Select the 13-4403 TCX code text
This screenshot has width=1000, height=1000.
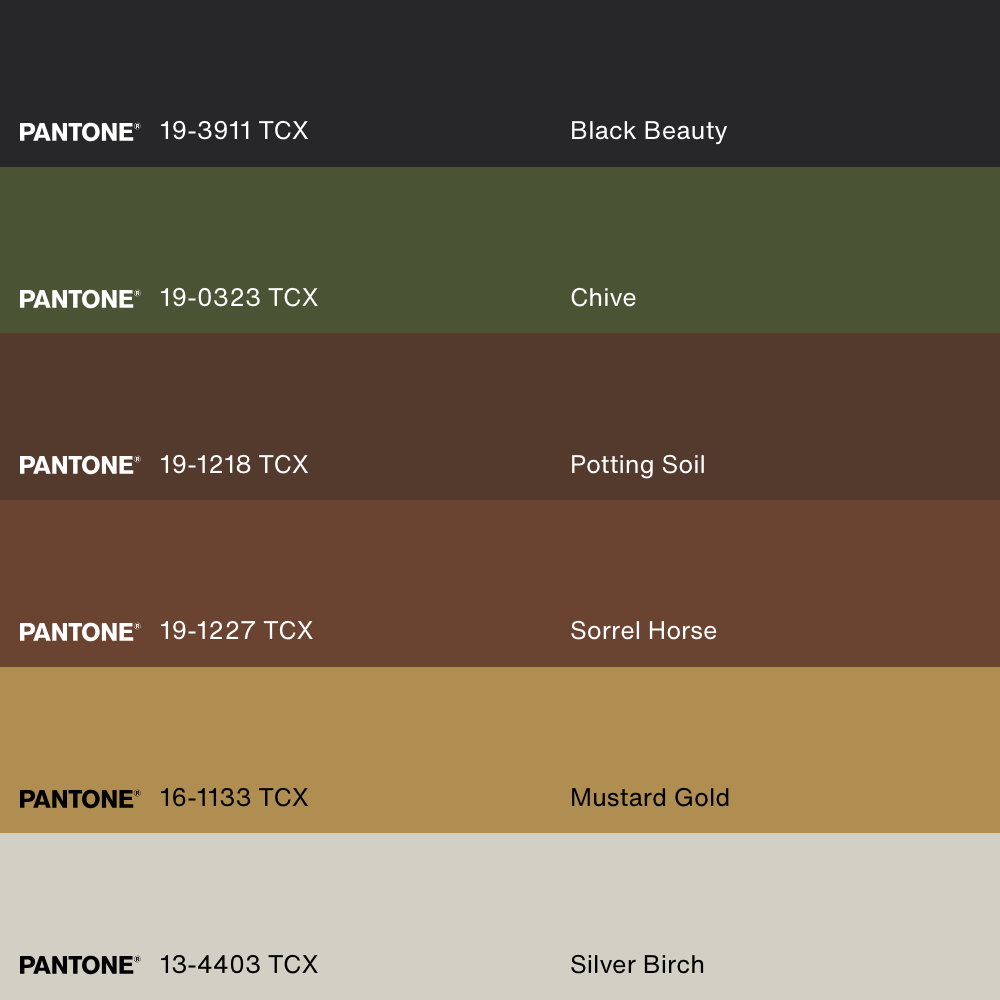(239, 965)
